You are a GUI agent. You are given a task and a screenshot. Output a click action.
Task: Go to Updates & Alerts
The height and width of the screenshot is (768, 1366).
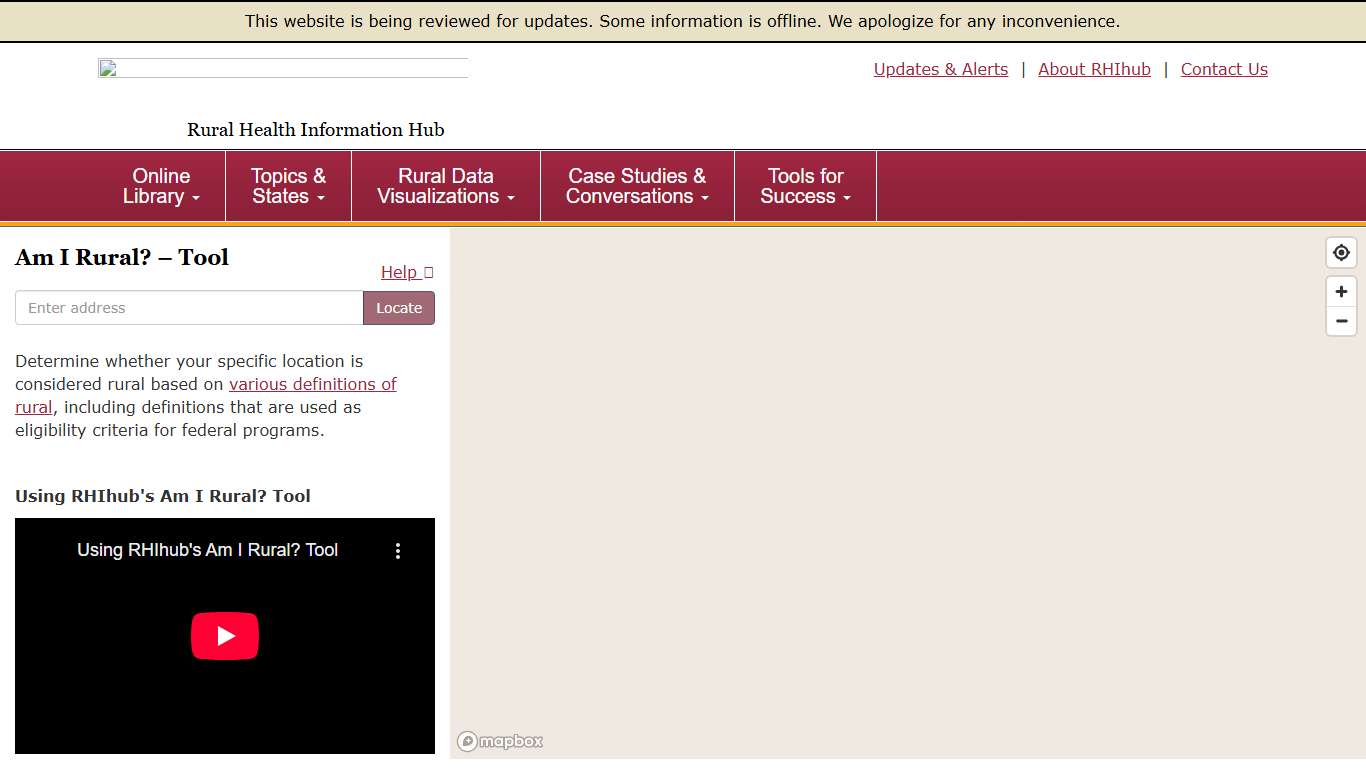pyautogui.click(x=940, y=69)
